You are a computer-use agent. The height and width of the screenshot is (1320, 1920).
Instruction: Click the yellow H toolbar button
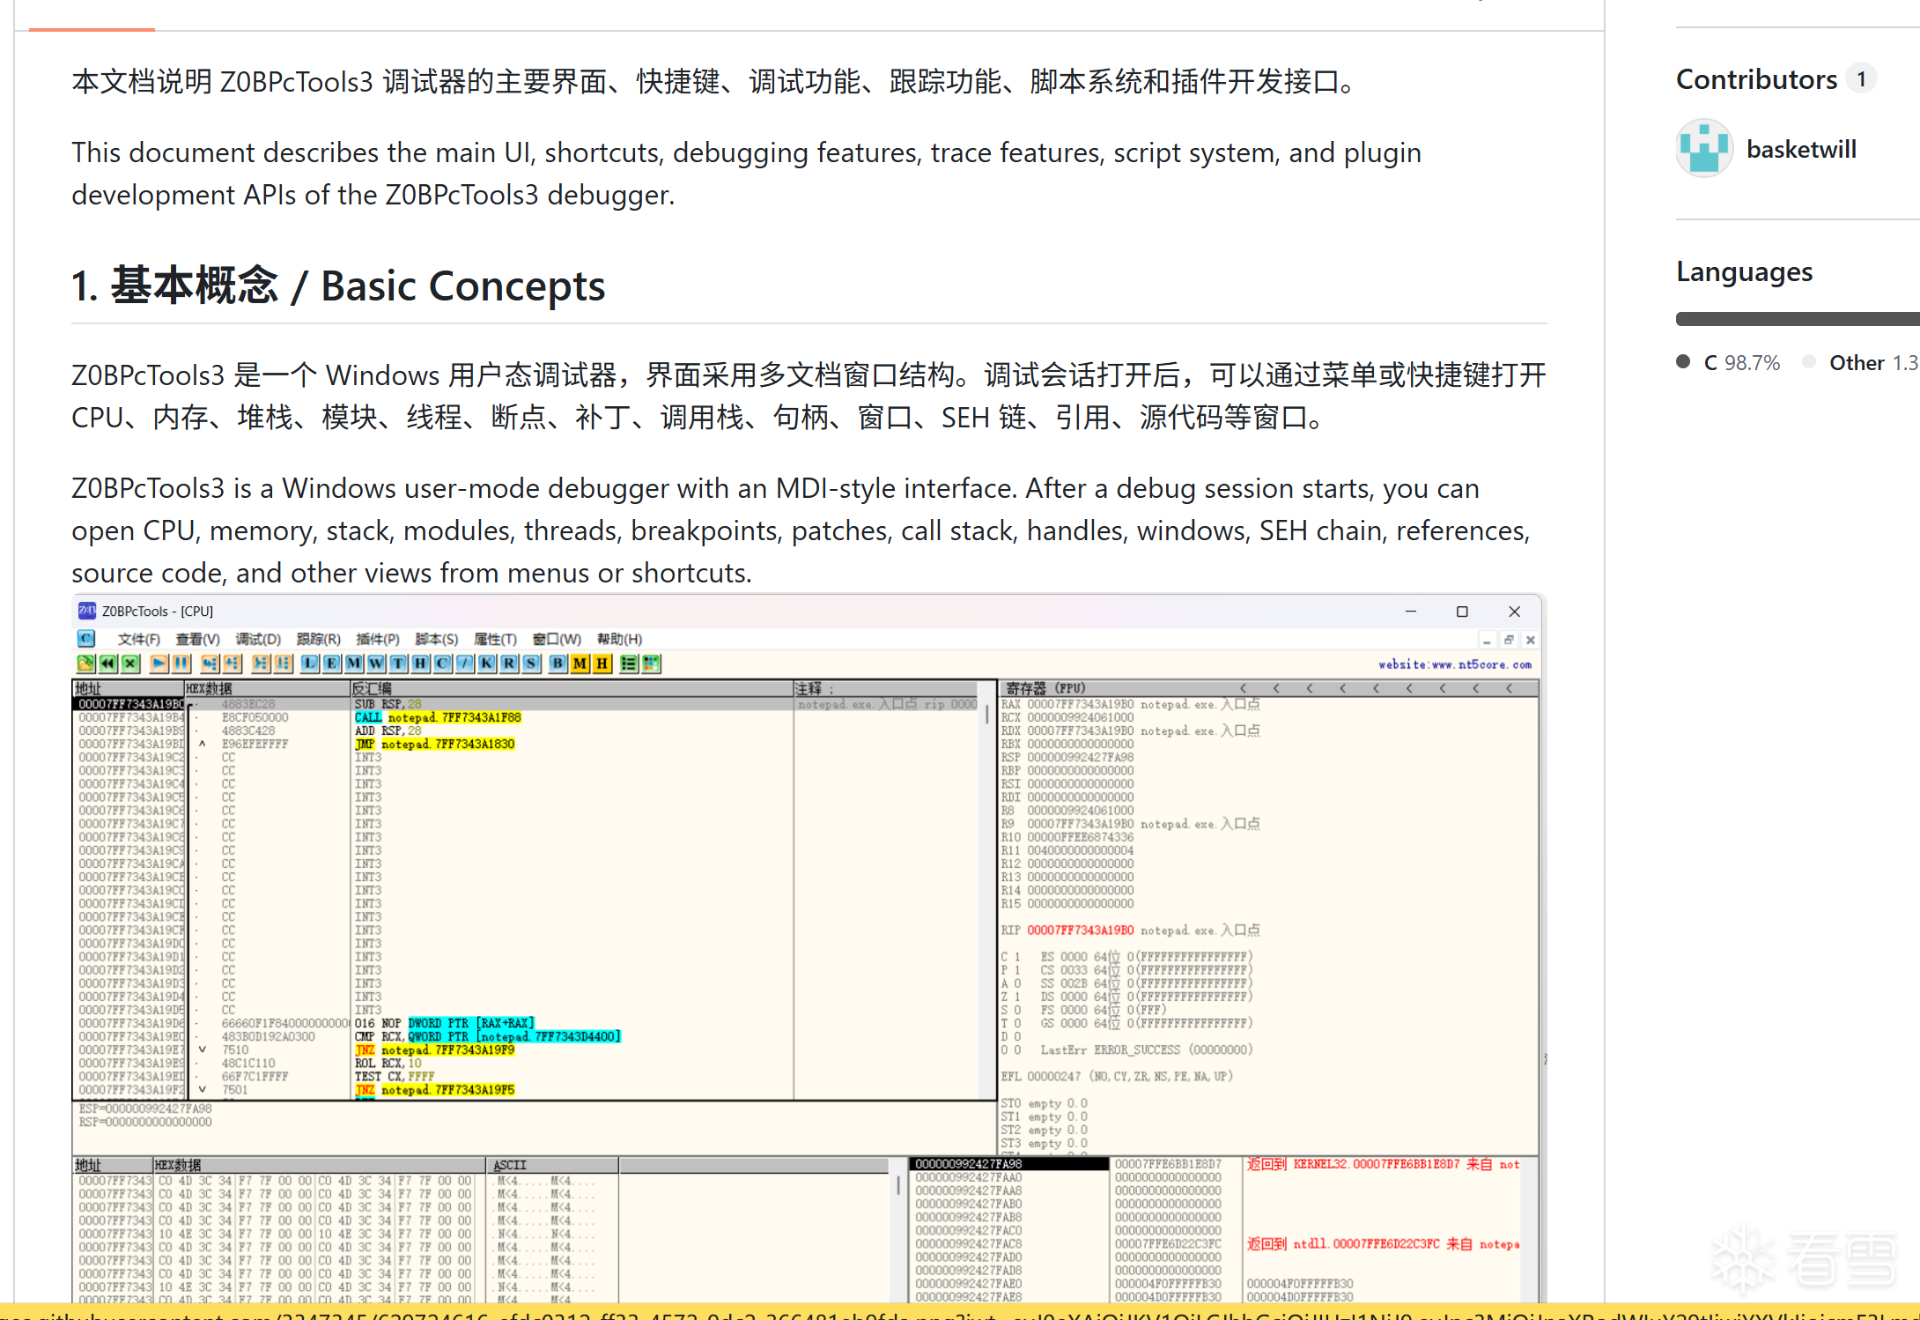602,663
